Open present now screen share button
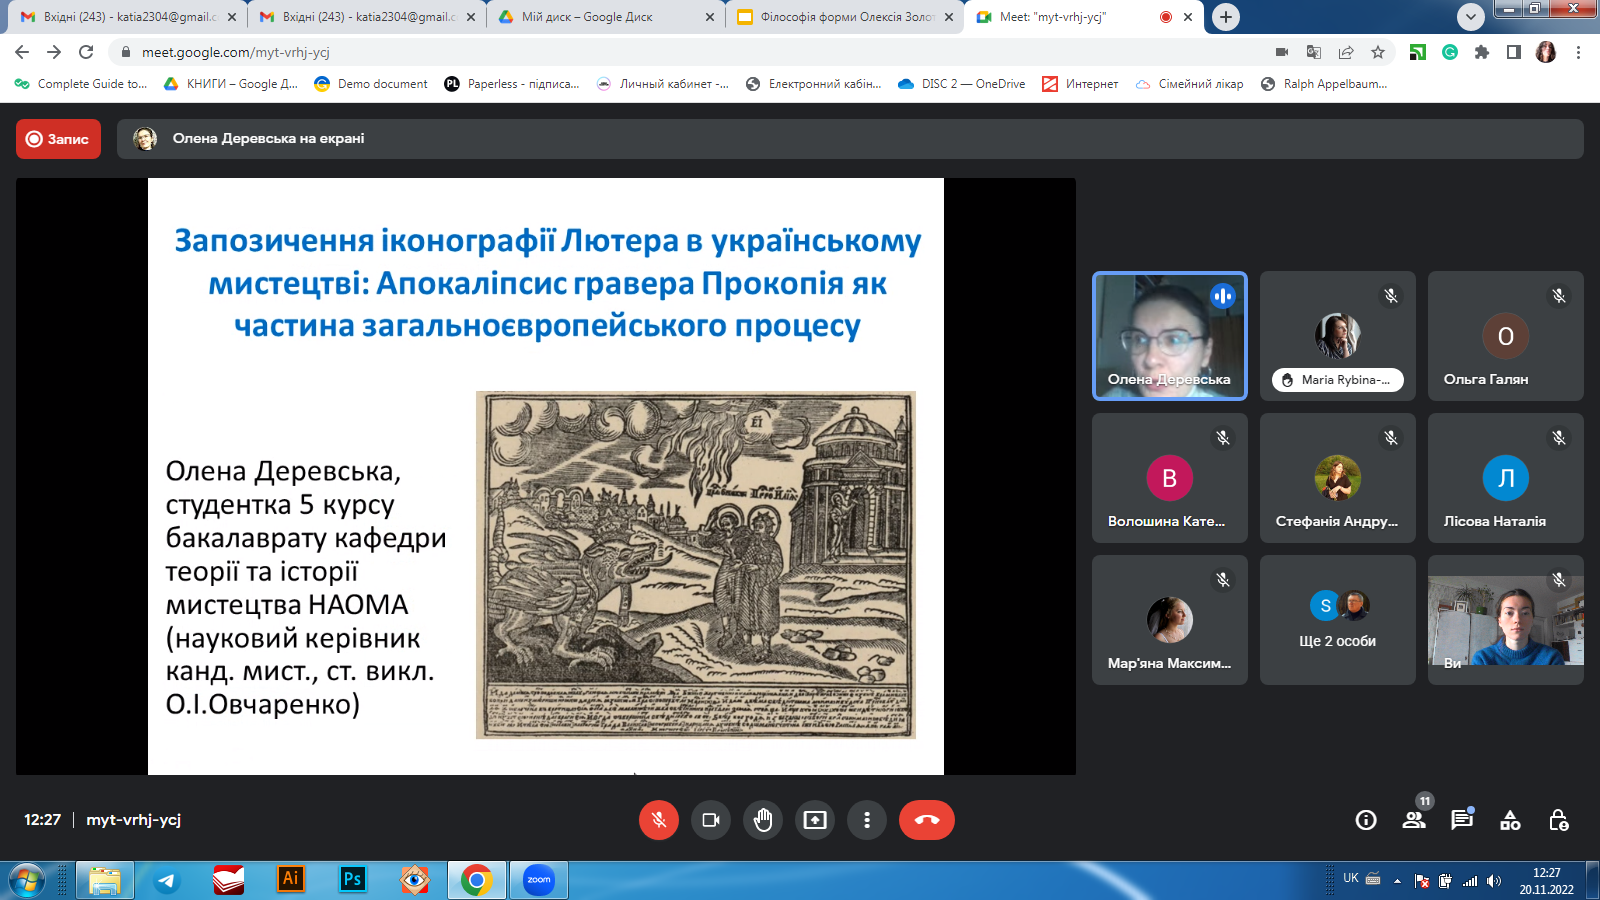This screenshot has height=900, width=1600. click(x=815, y=820)
